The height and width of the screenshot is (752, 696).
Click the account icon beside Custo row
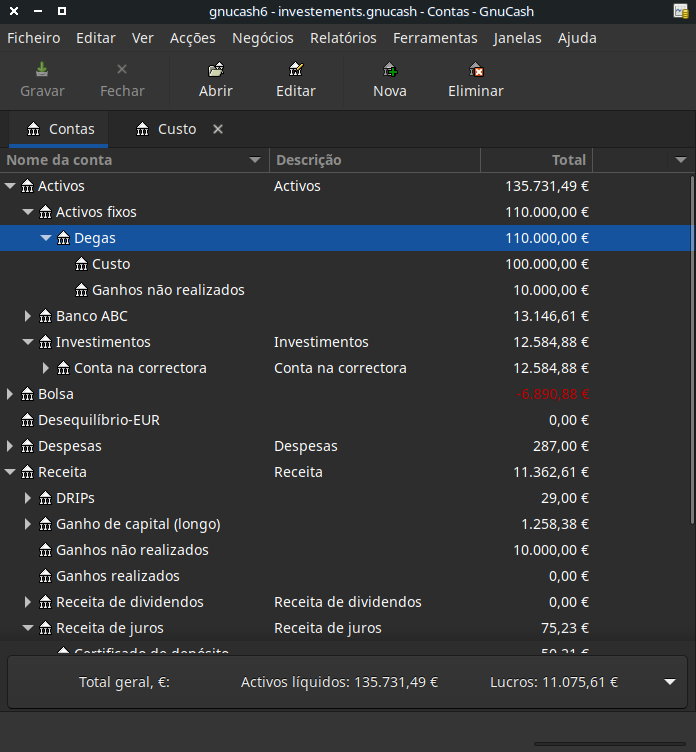pos(82,264)
